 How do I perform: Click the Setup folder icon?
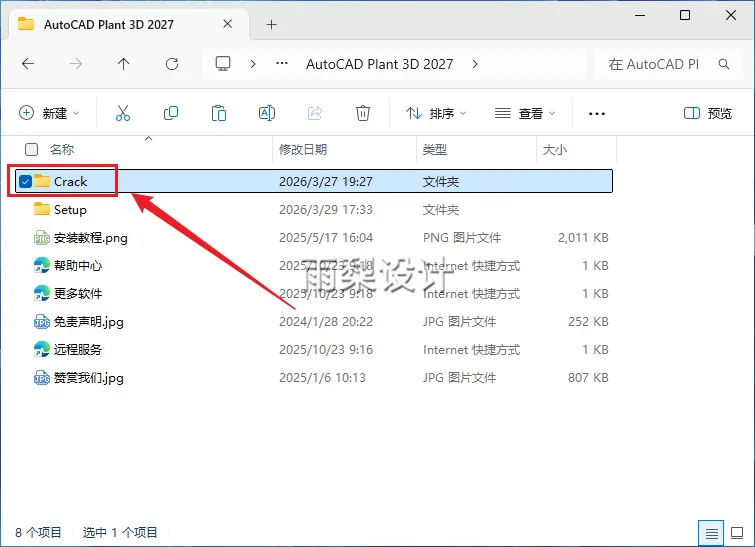pyautogui.click(x=42, y=209)
